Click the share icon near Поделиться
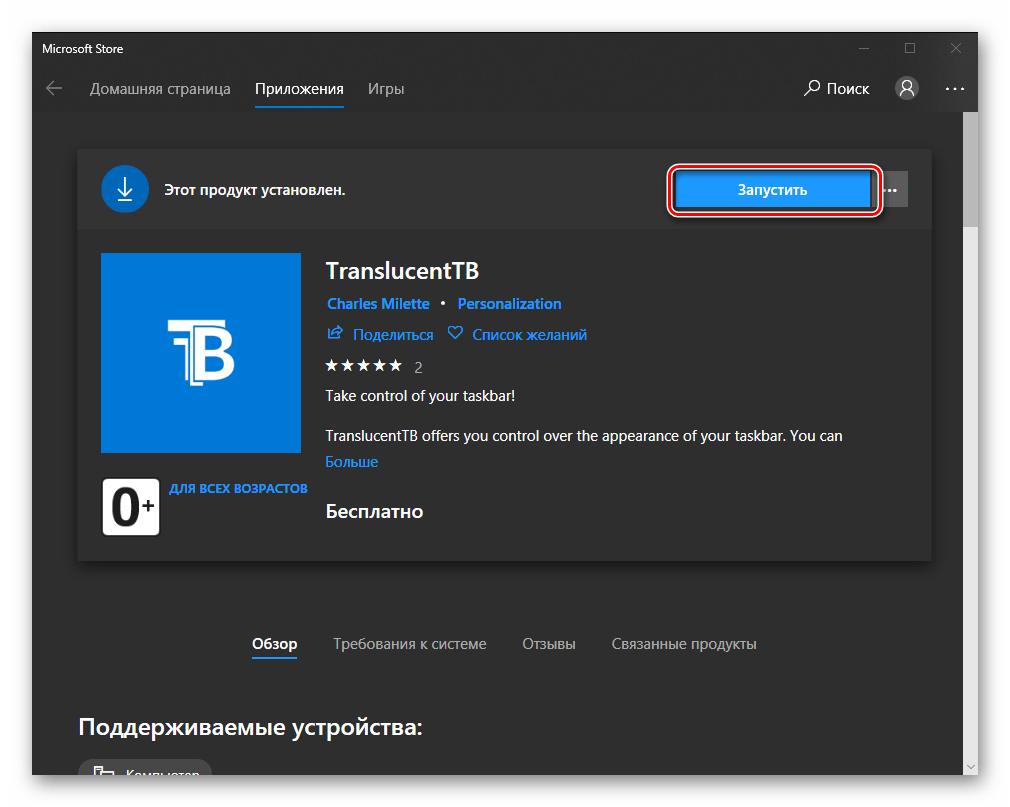 pyautogui.click(x=335, y=333)
